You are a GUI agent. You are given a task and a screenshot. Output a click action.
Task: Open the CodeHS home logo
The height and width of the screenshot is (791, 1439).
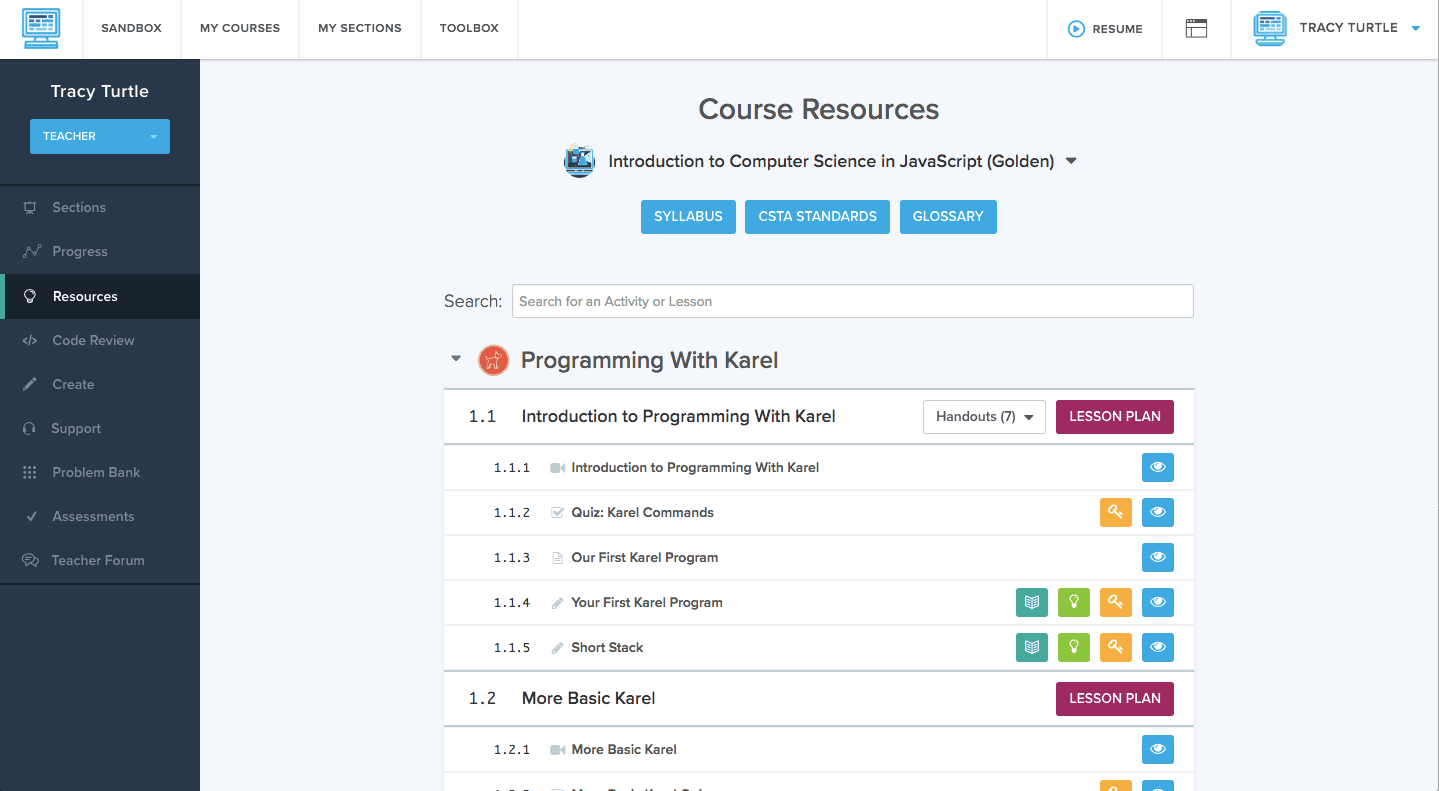click(41, 28)
